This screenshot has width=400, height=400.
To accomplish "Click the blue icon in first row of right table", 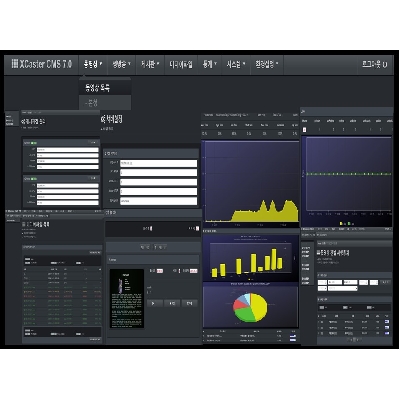I will coord(387,322).
